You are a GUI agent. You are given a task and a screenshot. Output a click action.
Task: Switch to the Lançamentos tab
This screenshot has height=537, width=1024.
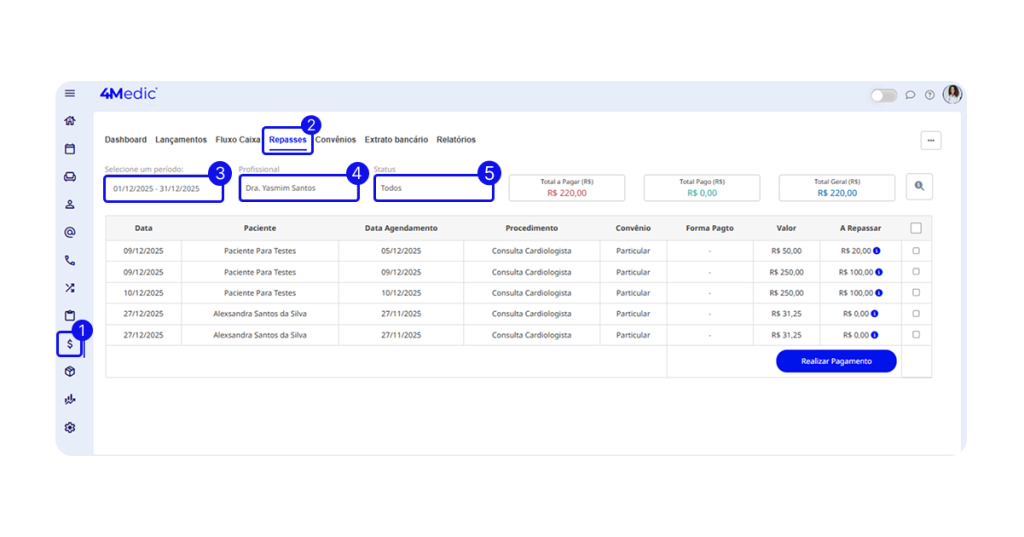pyautogui.click(x=181, y=140)
